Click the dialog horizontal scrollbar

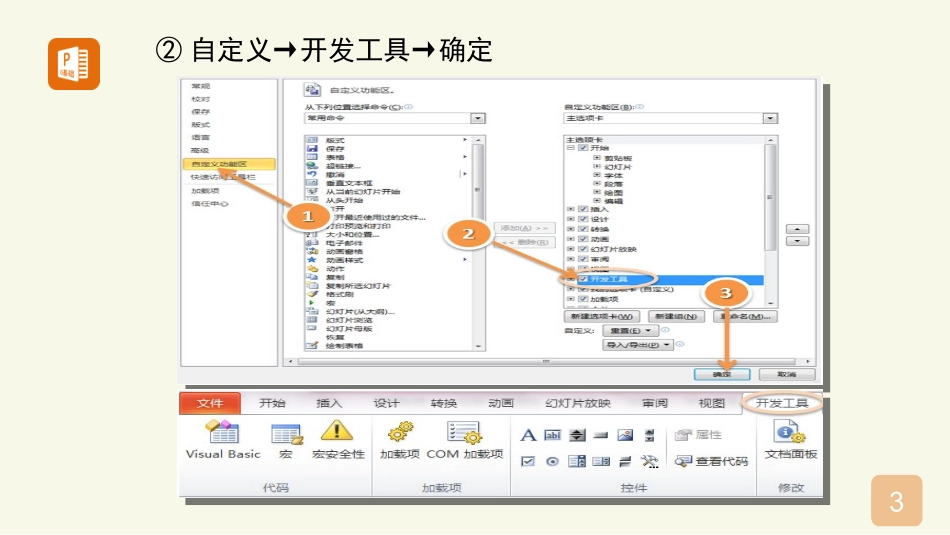tap(549, 361)
